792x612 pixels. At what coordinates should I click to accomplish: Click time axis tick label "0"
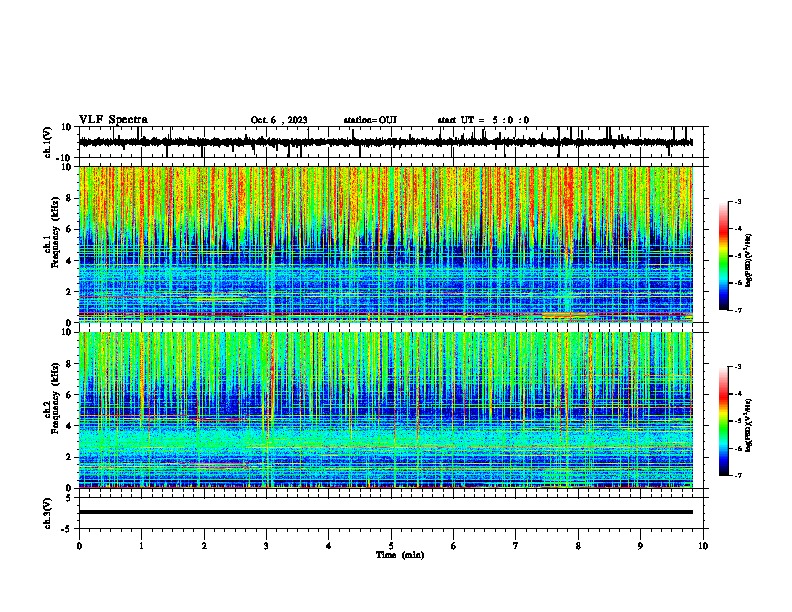(79, 546)
